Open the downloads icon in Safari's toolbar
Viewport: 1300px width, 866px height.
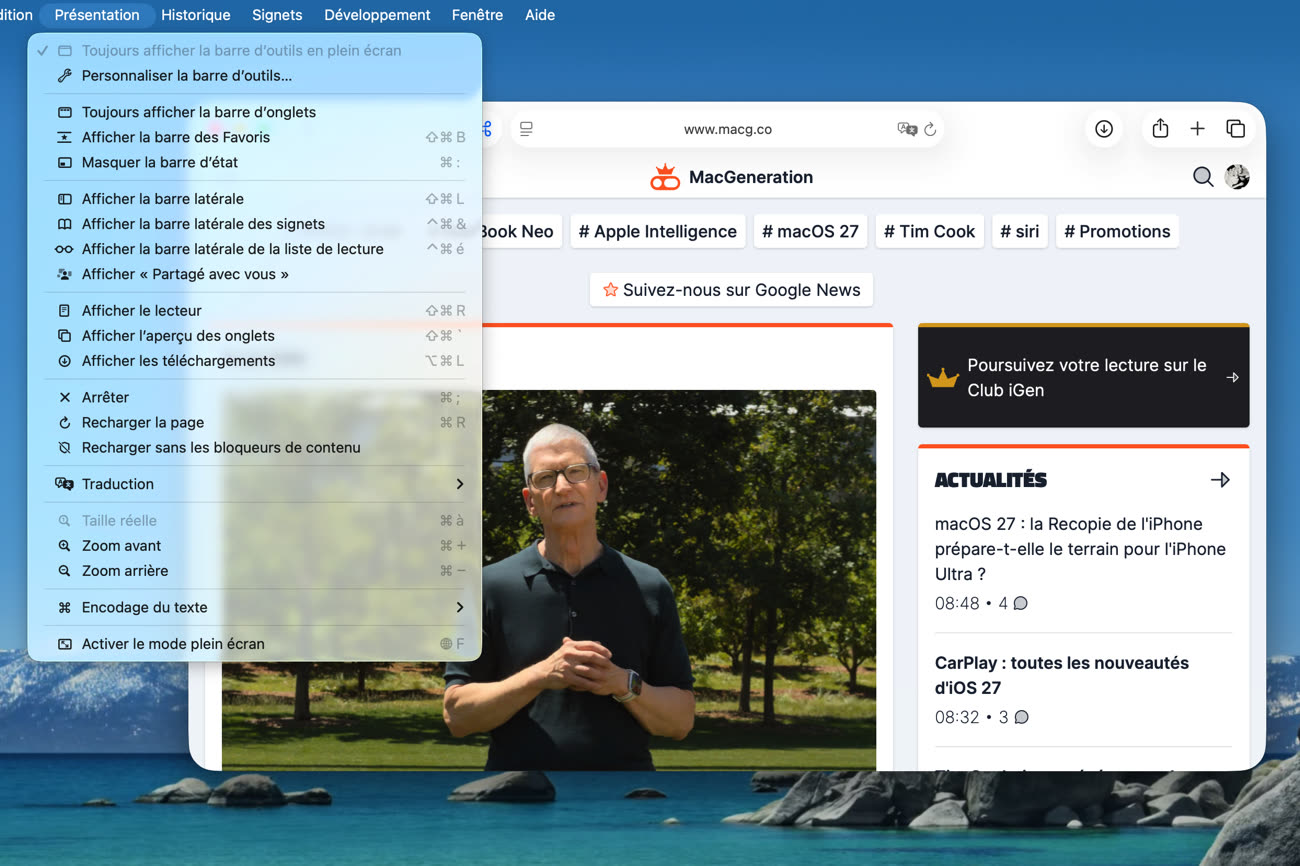click(x=1104, y=129)
